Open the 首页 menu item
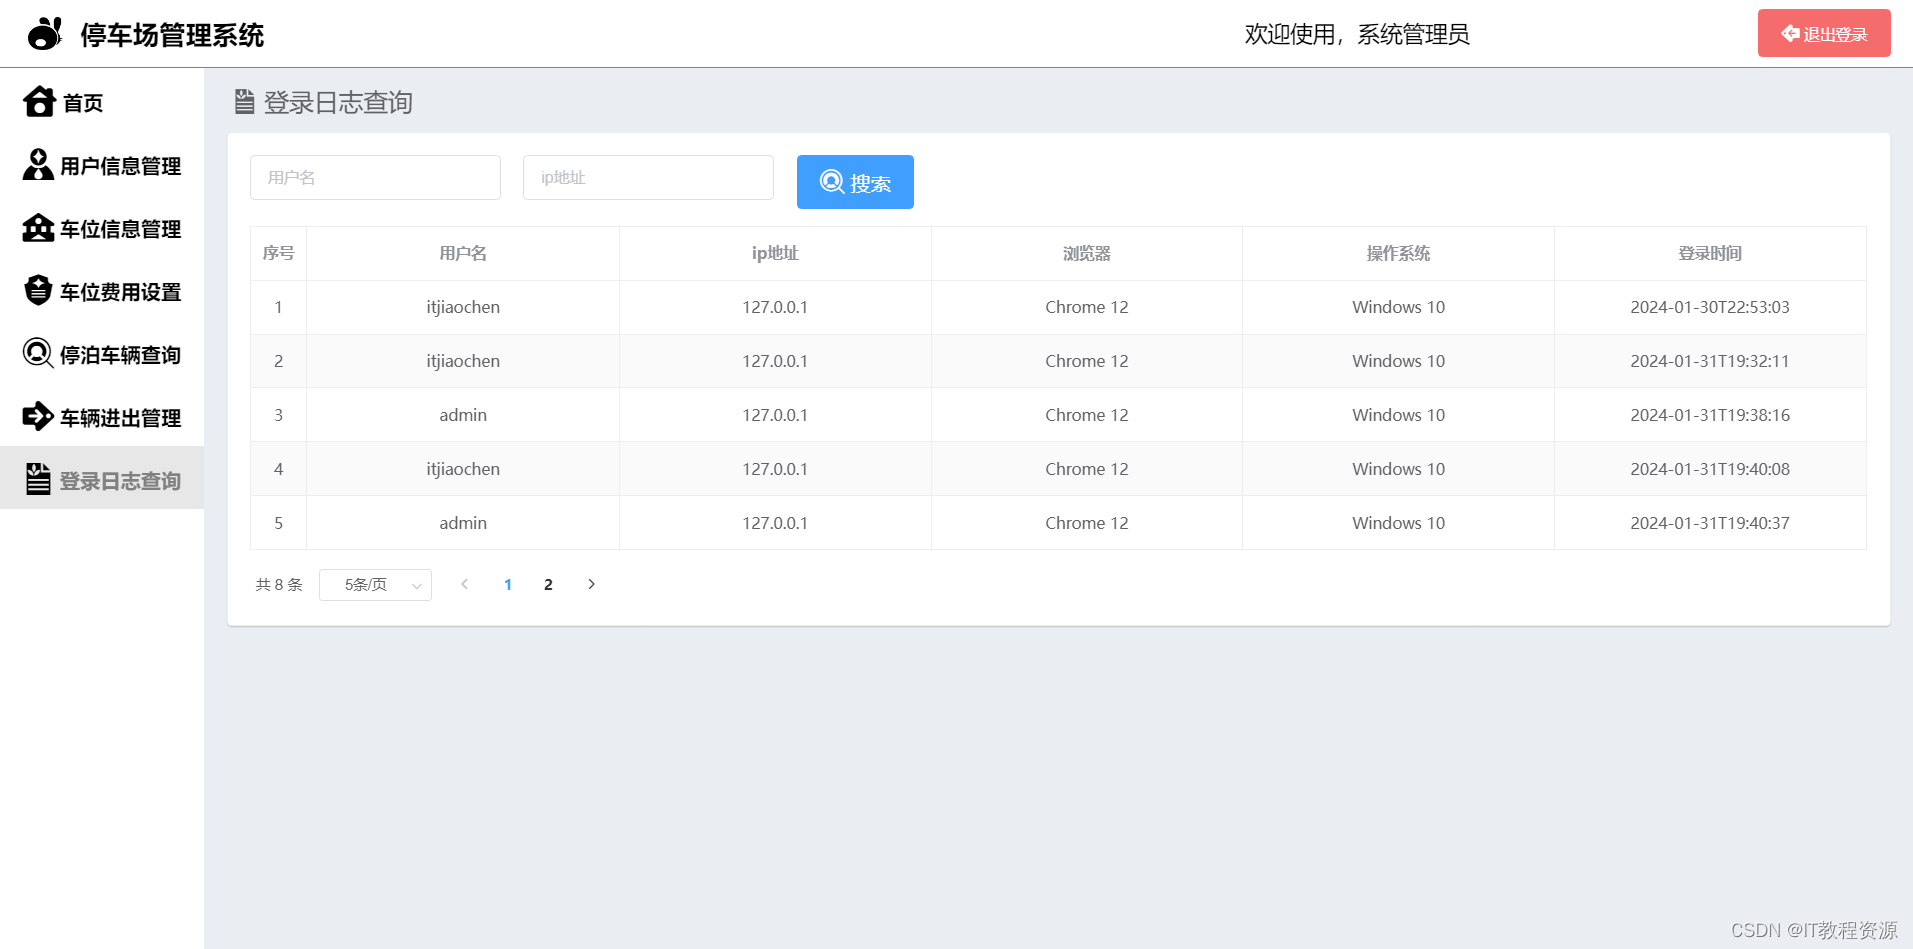1913x949 pixels. 102,102
